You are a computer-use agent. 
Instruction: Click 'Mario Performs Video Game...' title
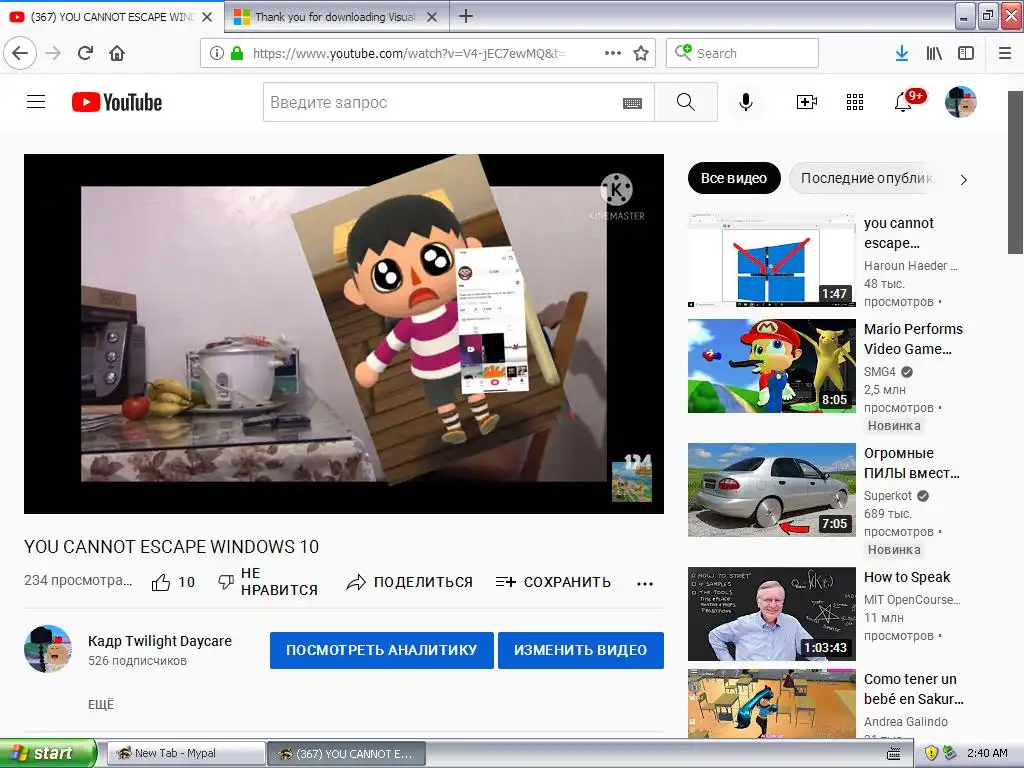(x=913, y=339)
